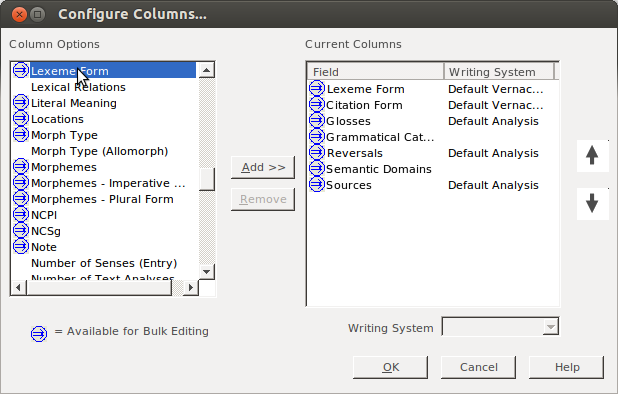Screen dimensions: 618x394
Task: Click the bulk-edit icon beside Morphemes
Action: pos(20,167)
